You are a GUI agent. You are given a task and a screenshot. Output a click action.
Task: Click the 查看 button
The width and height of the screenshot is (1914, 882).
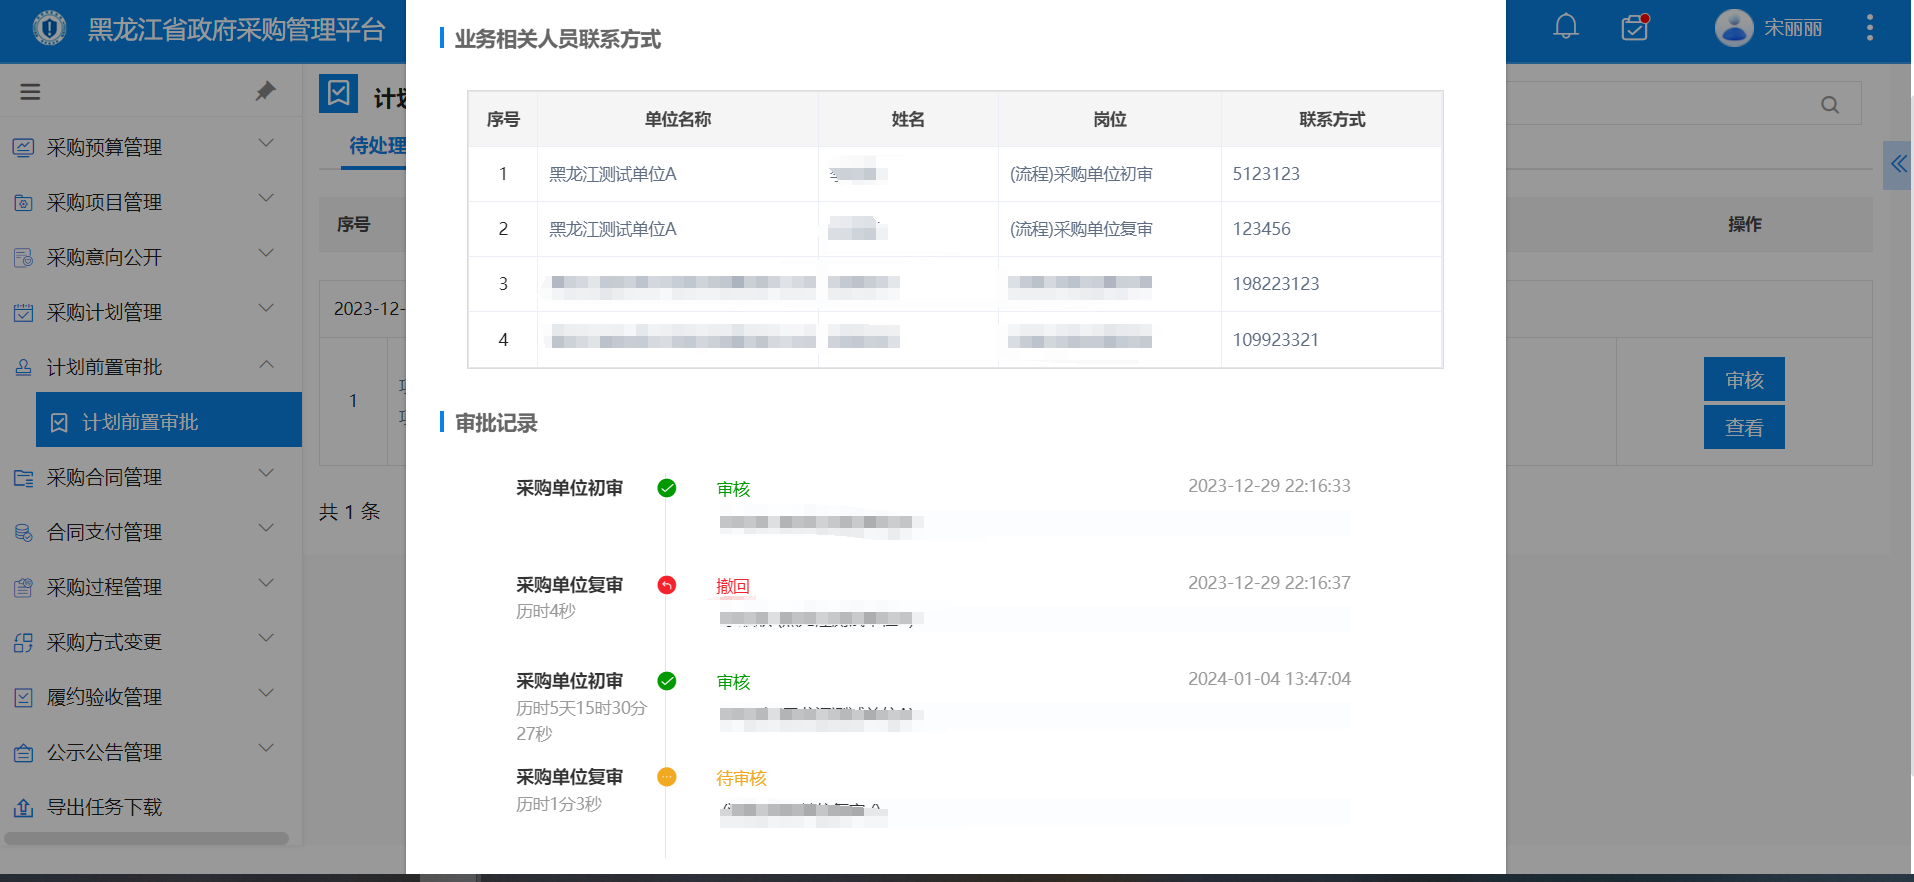tap(1744, 427)
